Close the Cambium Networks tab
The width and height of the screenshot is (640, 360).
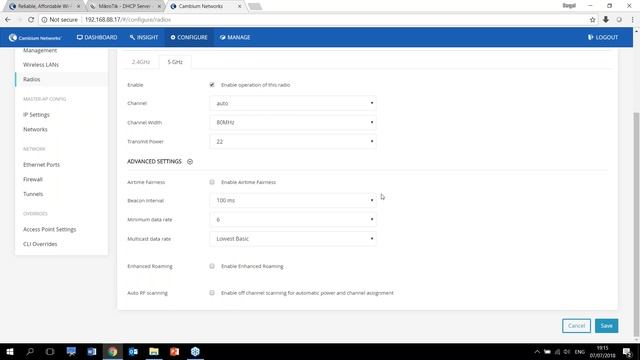[240, 6]
